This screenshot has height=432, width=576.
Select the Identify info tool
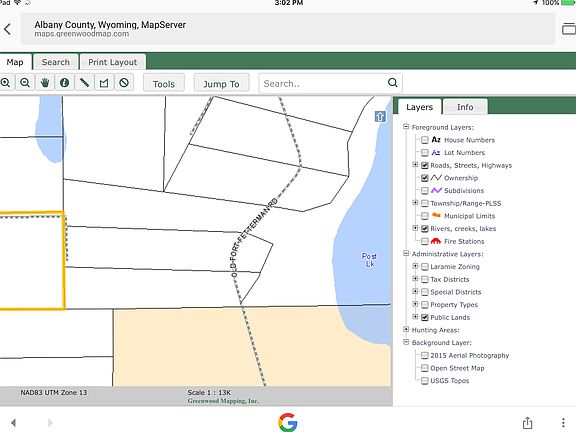(x=65, y=83)
